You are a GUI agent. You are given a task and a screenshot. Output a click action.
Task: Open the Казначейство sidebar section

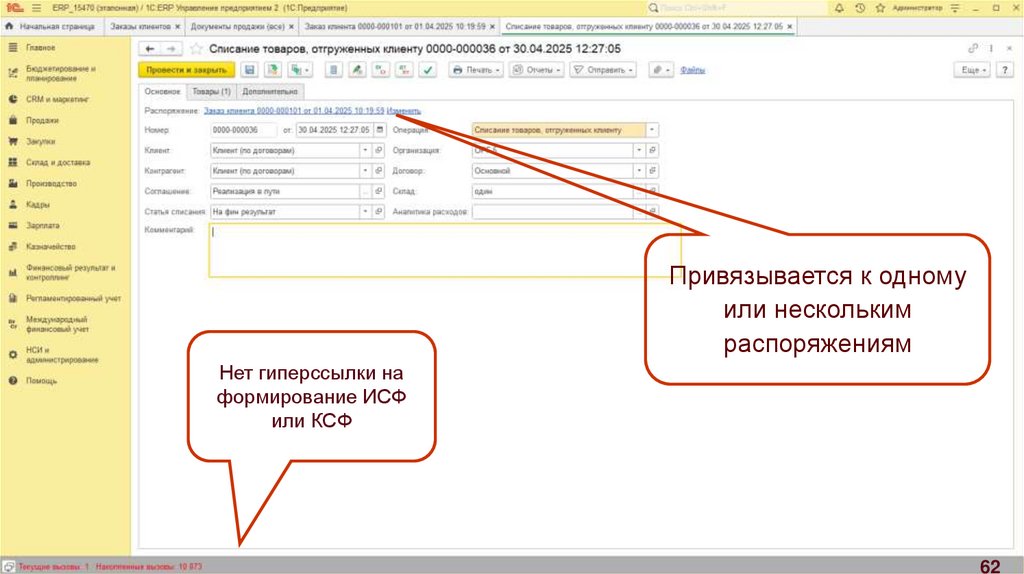pyautogui.click(x=51, y=247)
